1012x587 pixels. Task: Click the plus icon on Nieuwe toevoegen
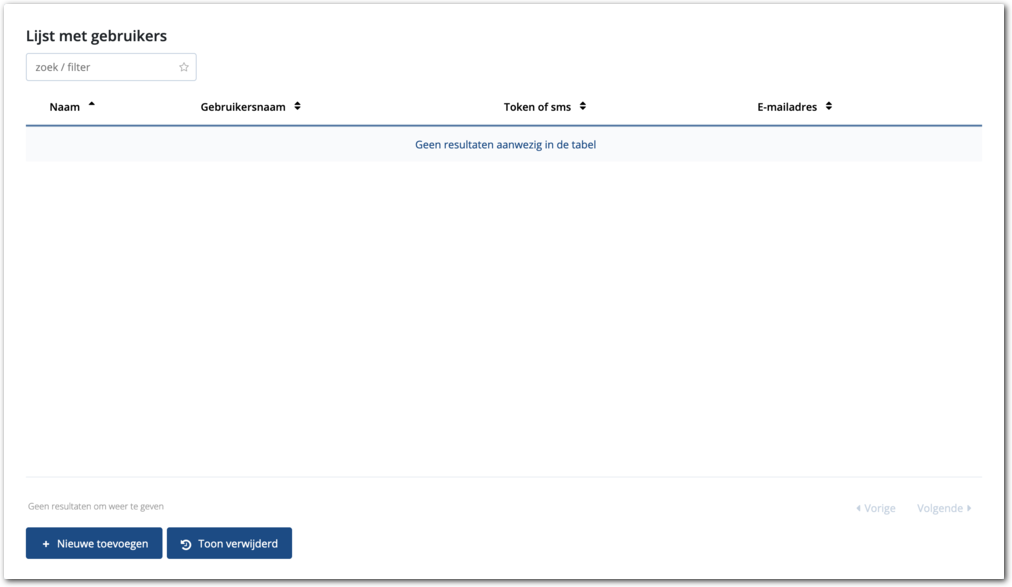coord(46,544)
